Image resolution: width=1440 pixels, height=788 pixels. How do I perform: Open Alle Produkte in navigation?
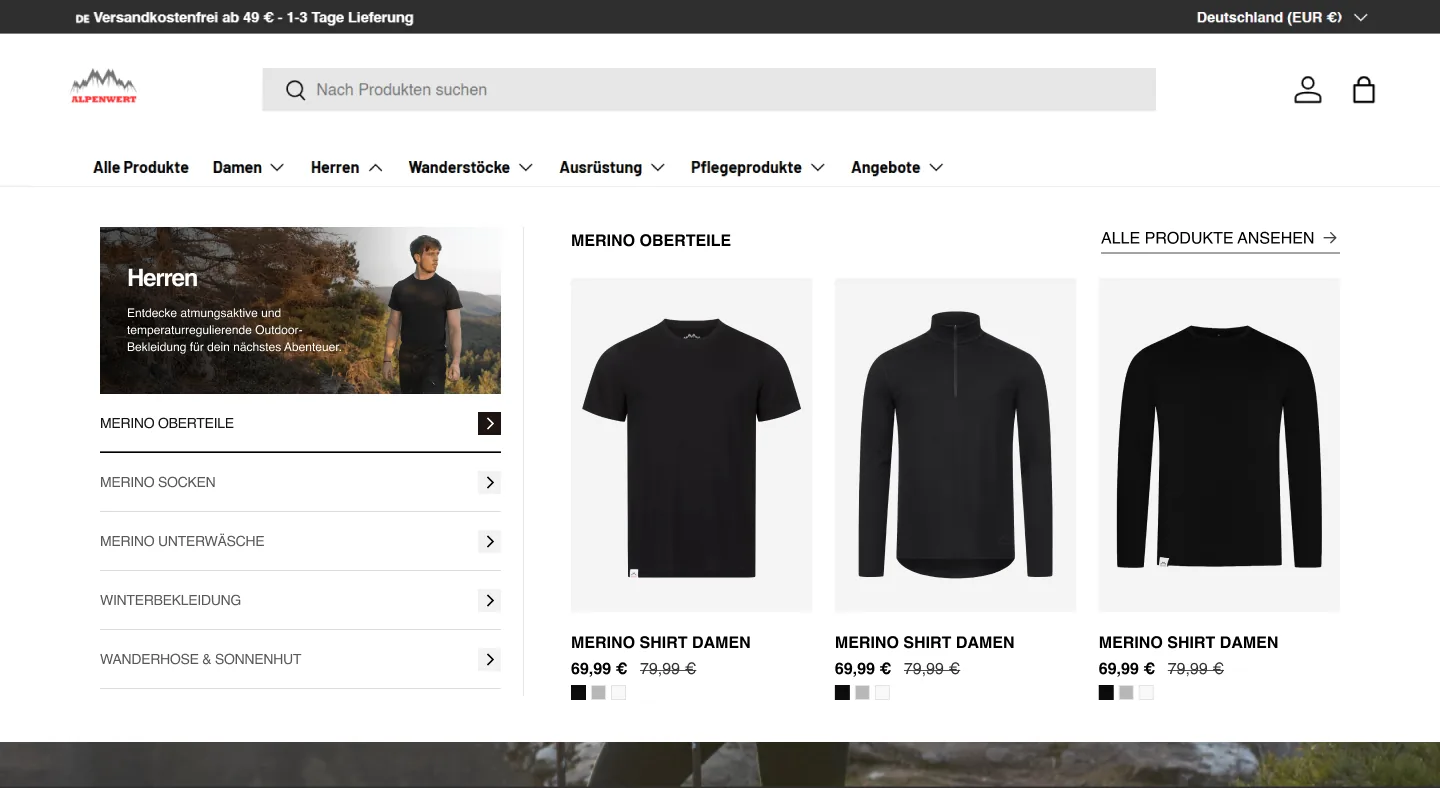pyautogui.click(x=141, y=167)
